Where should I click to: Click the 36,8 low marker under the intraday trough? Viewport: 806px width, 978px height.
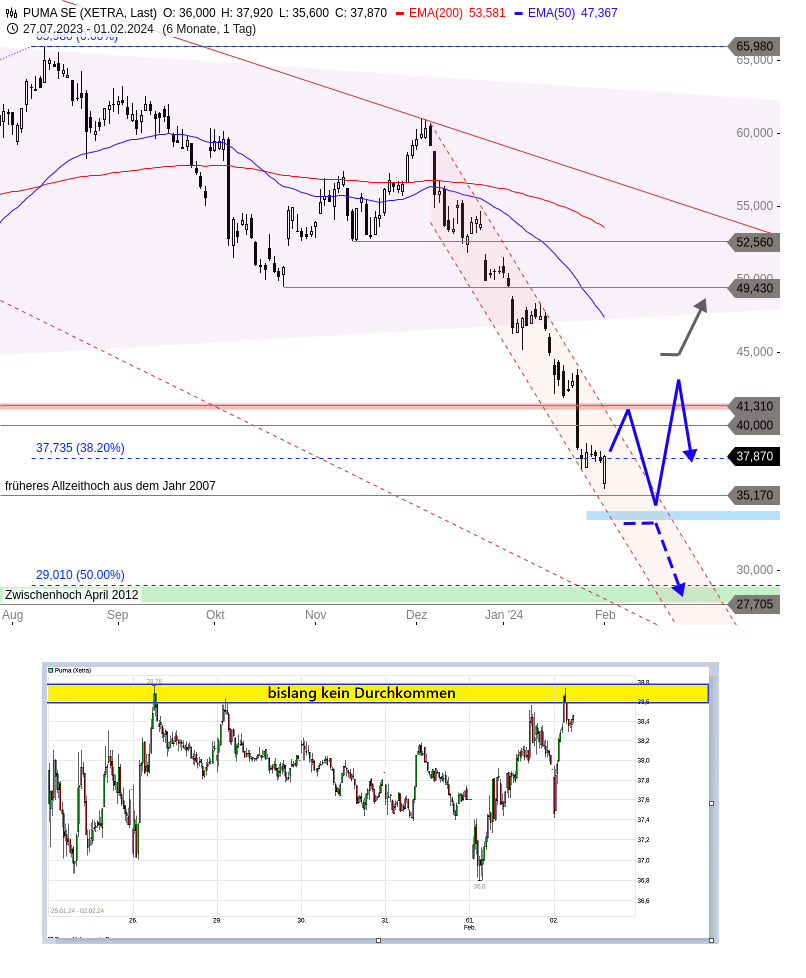(x=479, y=886)
